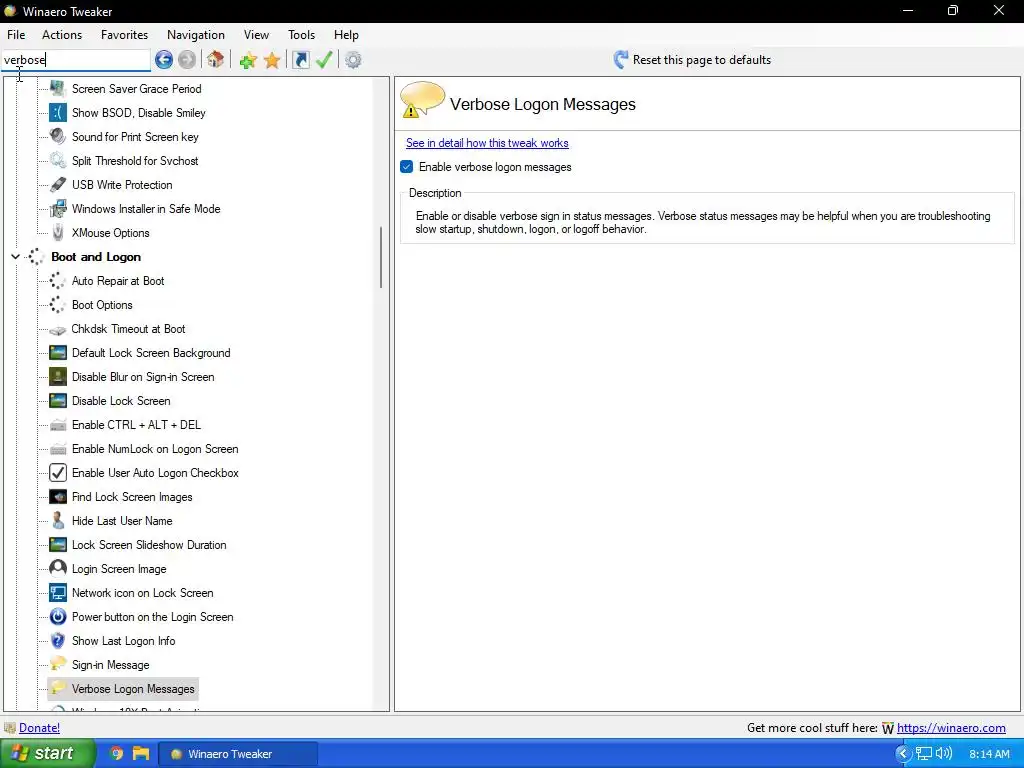Open file explorer from taskbar

(x=140, y=754)
